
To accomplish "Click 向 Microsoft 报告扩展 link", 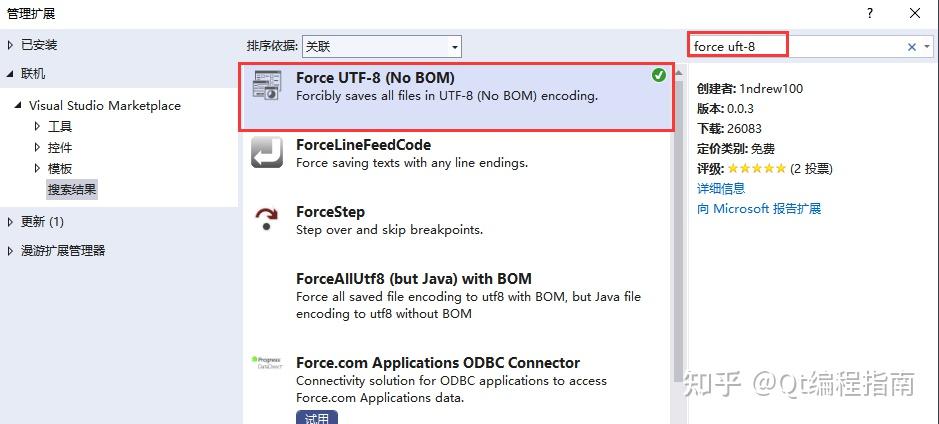I will 758,209.
